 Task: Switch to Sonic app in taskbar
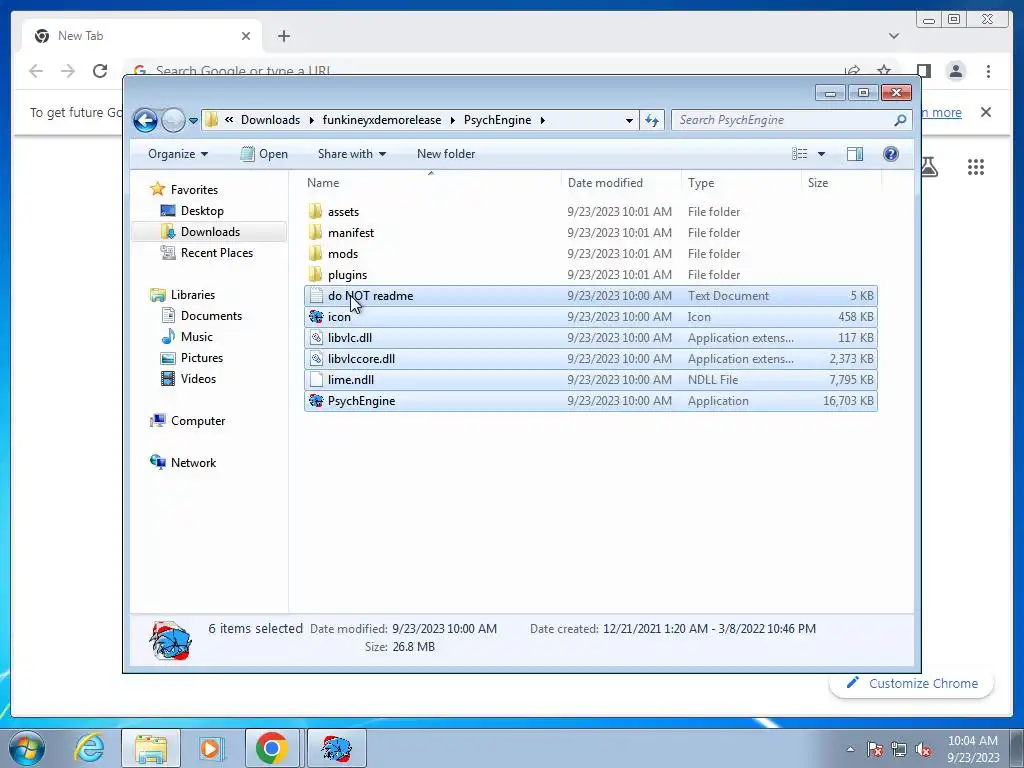(x=336, y=748)
